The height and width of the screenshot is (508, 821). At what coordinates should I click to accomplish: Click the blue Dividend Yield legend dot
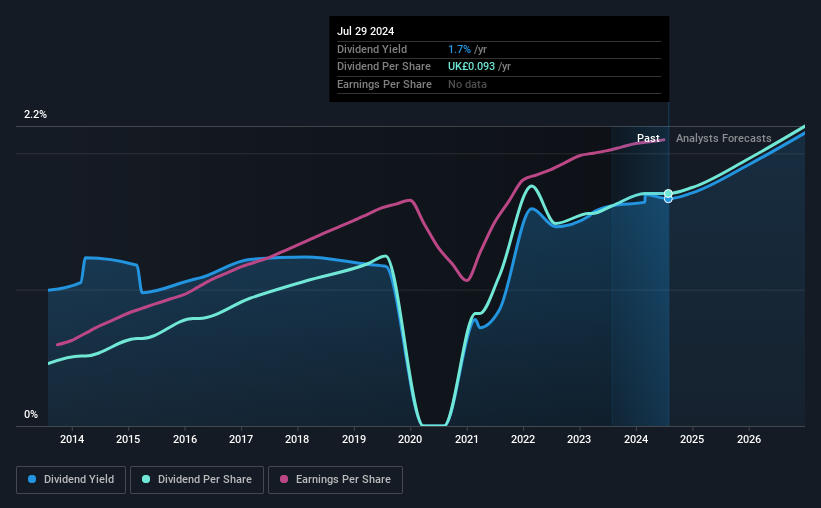32,479
